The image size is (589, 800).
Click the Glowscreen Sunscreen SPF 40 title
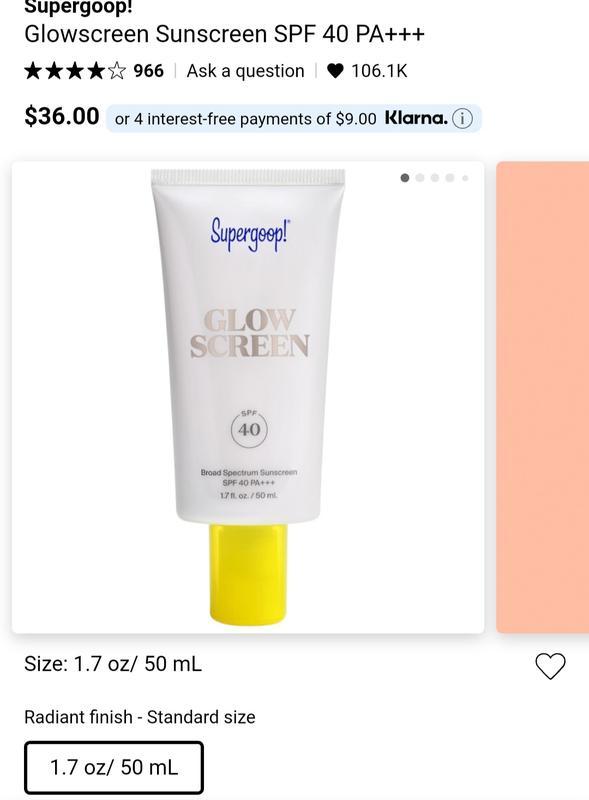(x=224, y=34)
